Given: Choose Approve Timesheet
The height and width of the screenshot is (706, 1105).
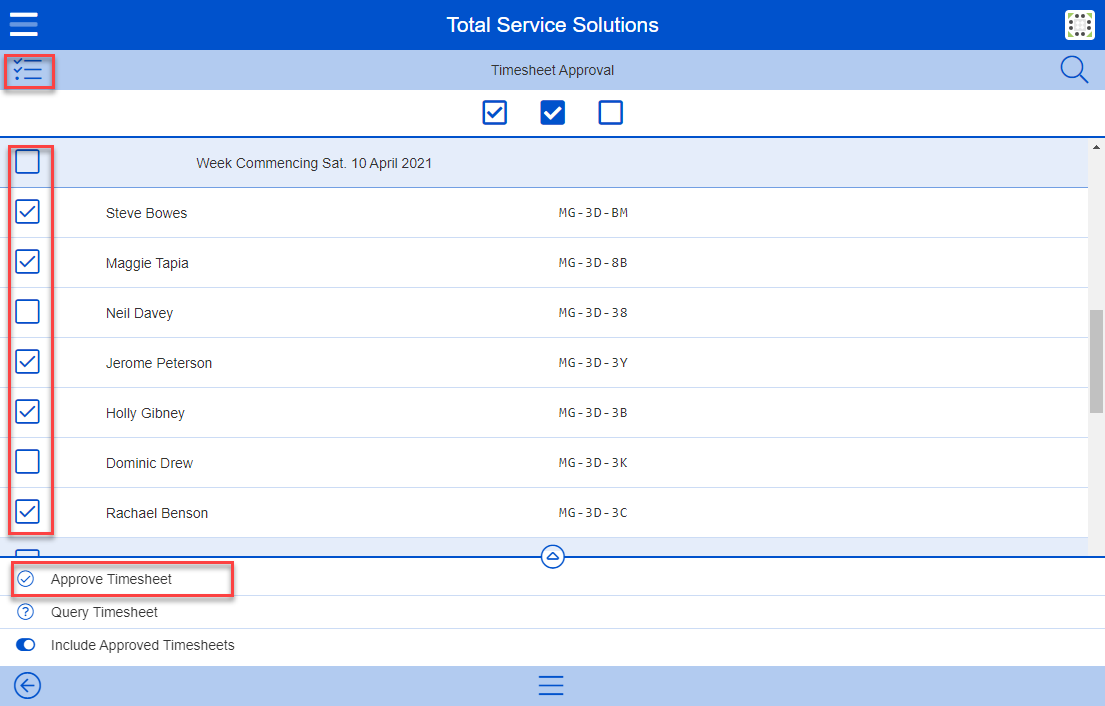Looking at the screenshot, I should (111, 579).
